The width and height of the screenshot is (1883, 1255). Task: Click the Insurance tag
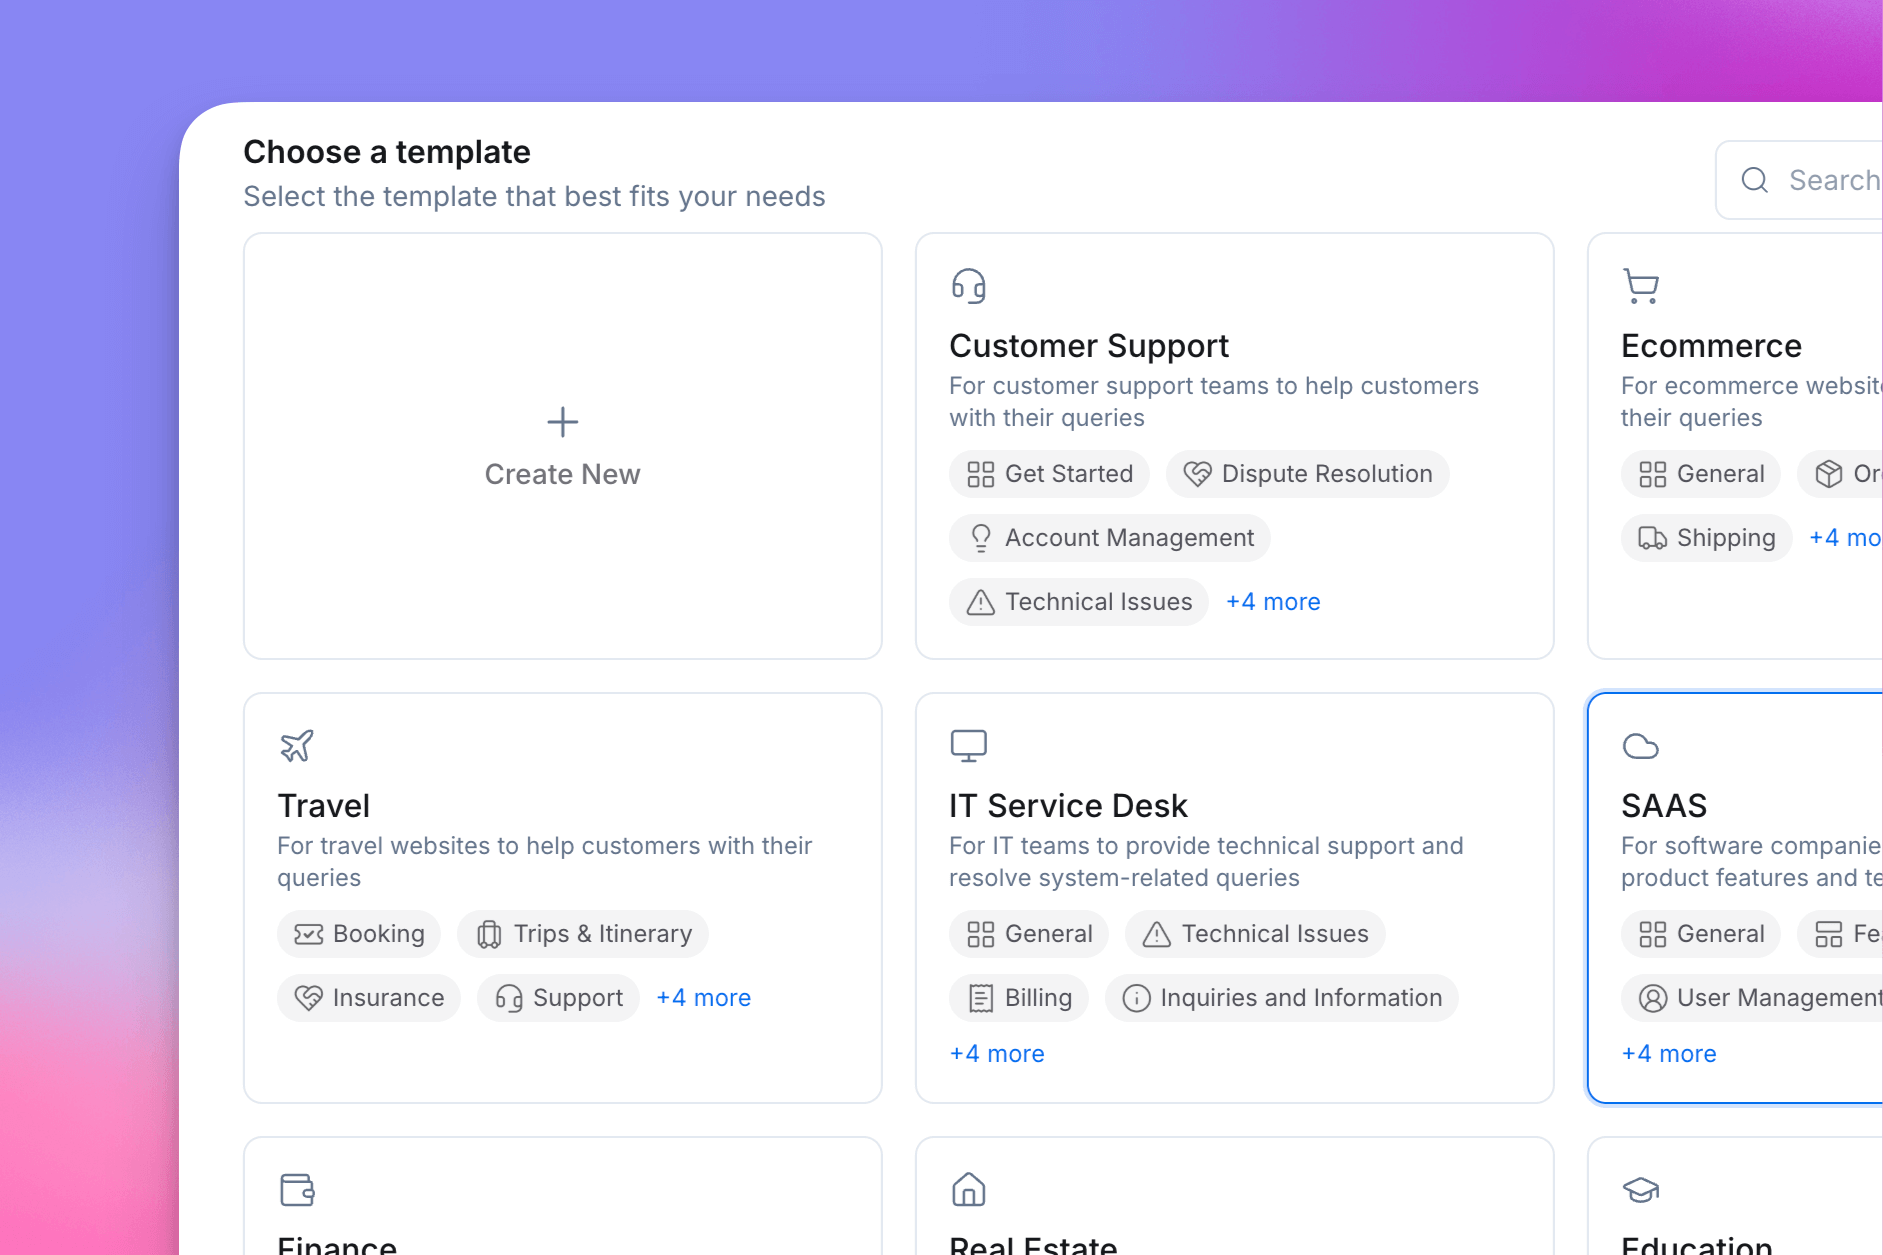369,998
